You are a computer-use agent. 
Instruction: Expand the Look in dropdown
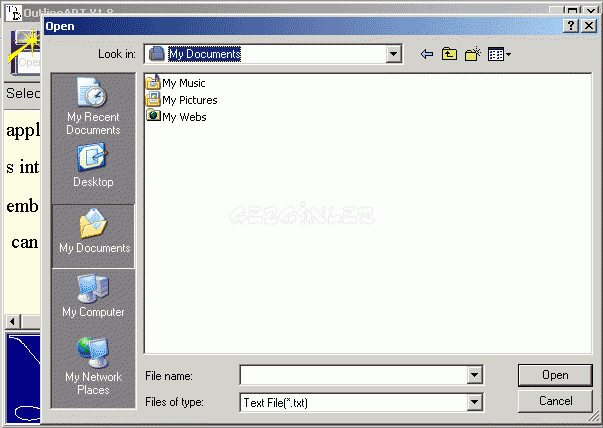(393, 54)
